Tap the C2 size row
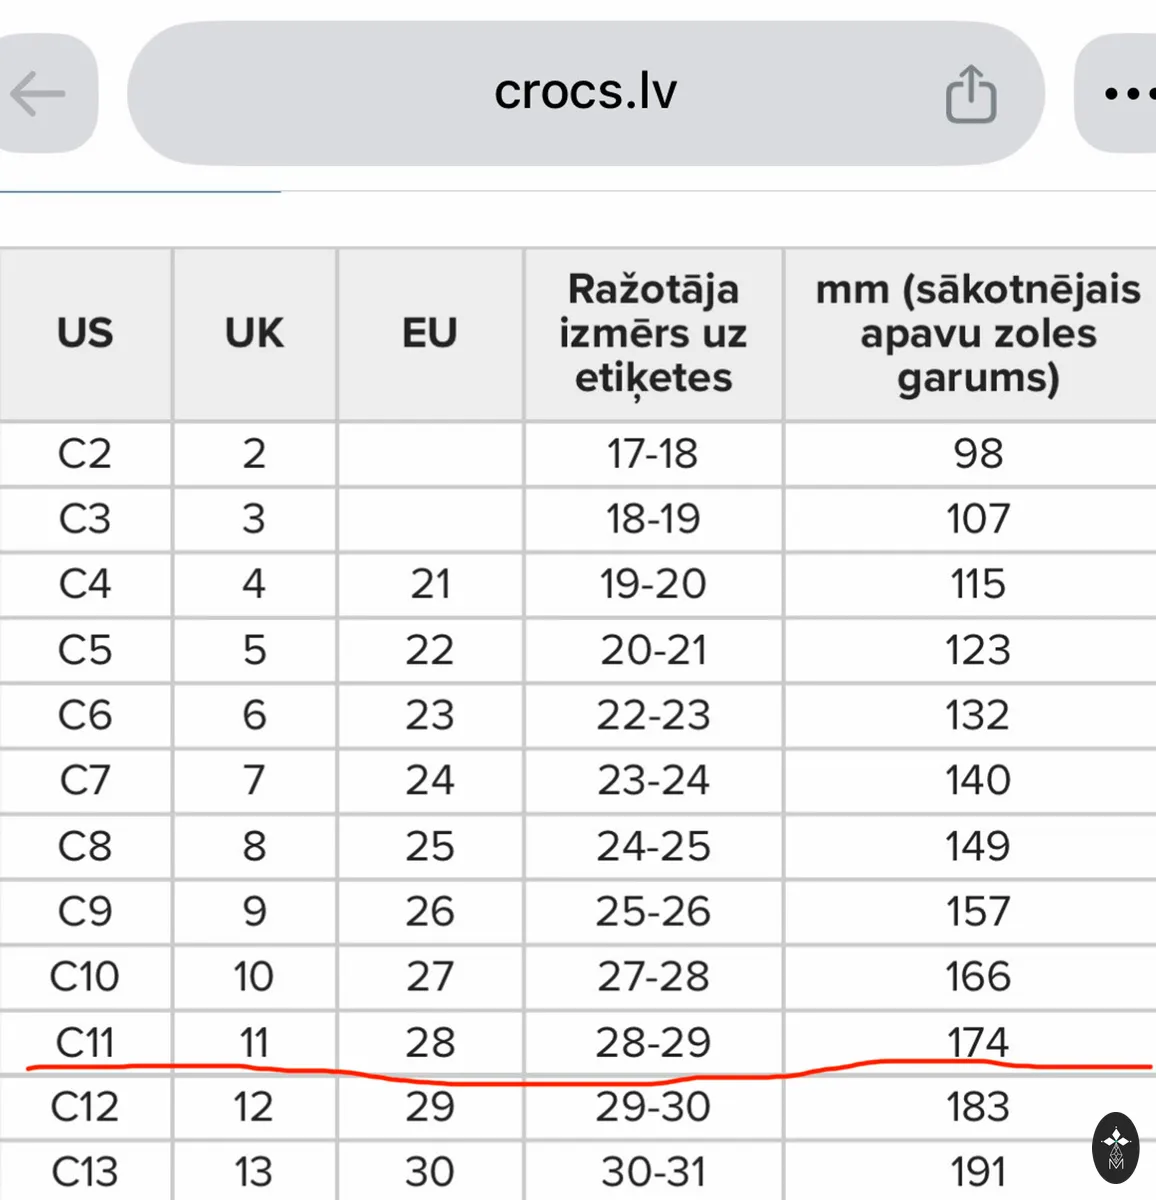 tap(578, 454)
